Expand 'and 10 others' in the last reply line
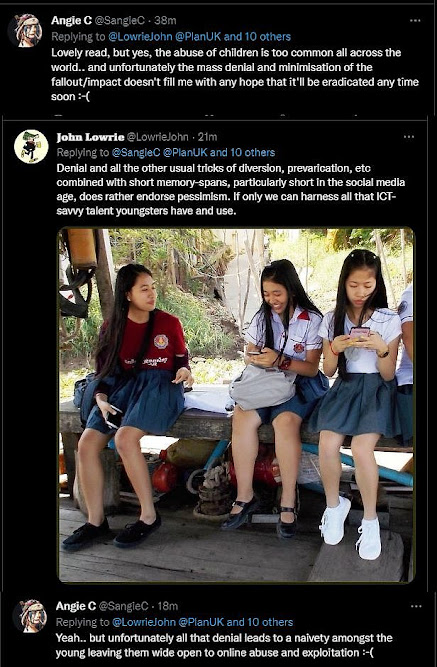 (x=260, y=622)
